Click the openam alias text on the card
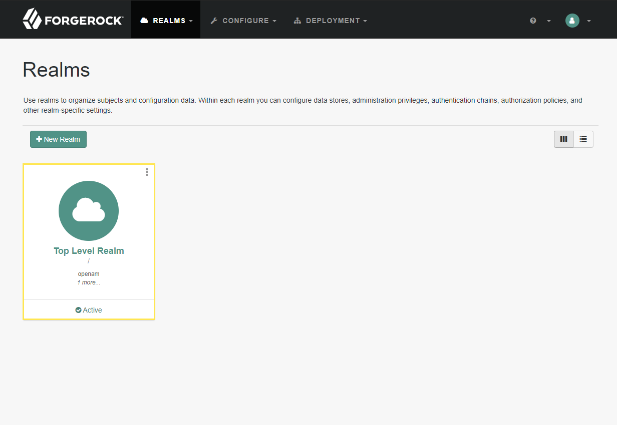Image resolution: width=617 pixels, height=425 pixels. point(88,273)
